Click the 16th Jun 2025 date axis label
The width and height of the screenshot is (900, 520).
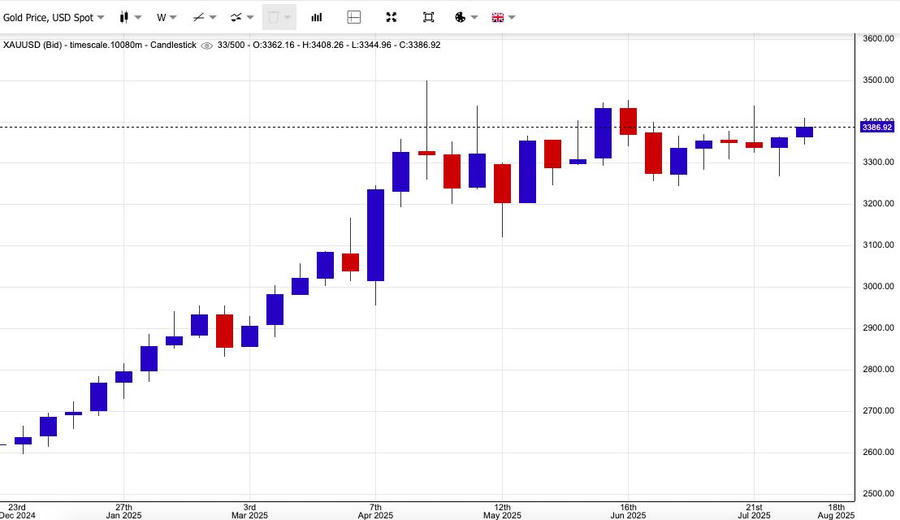click(627, 506)
